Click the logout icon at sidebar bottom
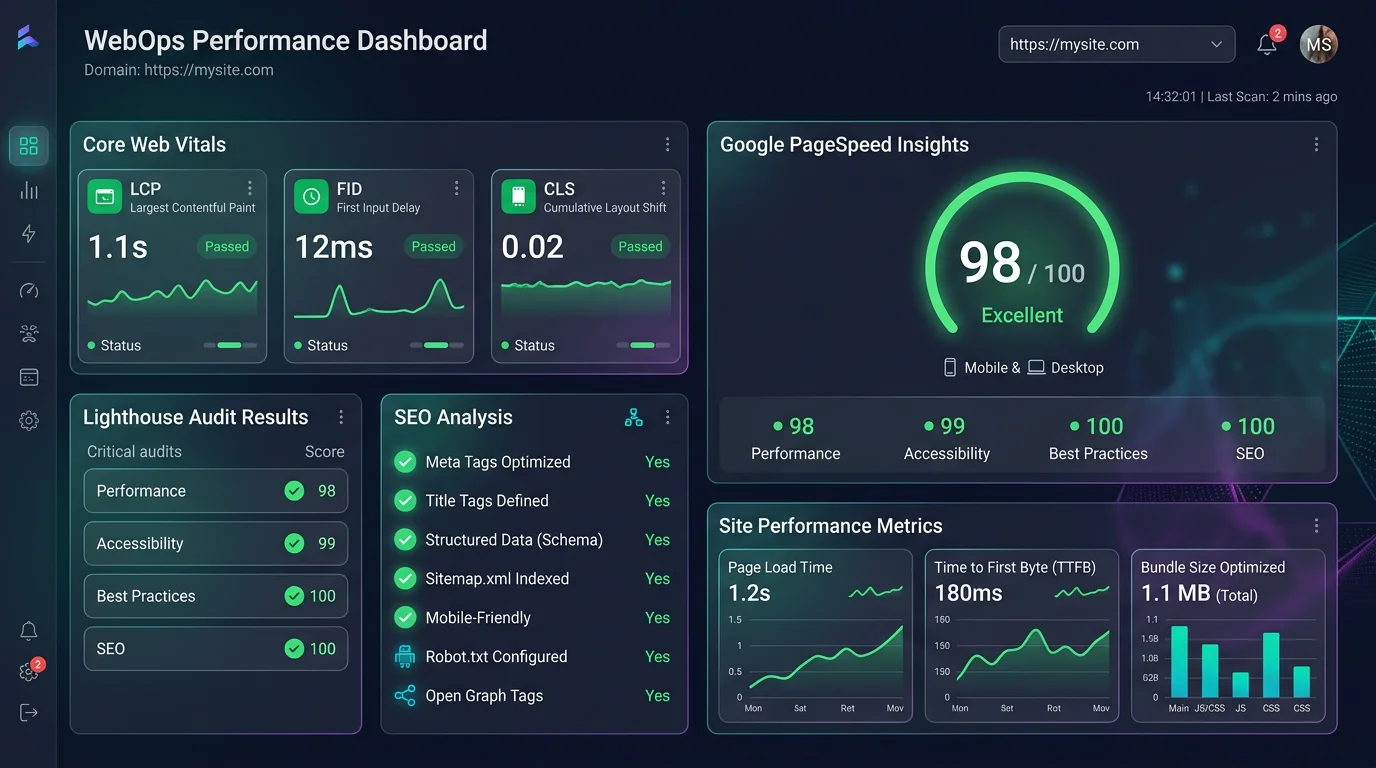Image resolution: width=1376 pixels, height=768 pixels. pos(28,712)
